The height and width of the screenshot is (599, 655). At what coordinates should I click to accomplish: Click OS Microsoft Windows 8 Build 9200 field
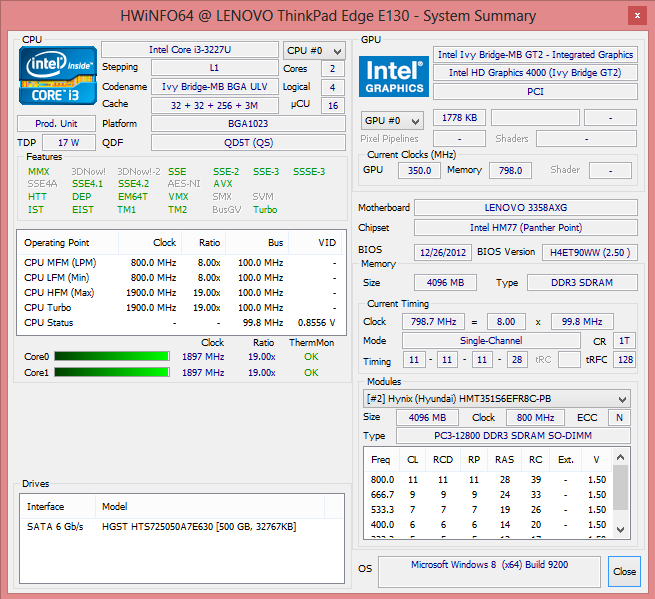click(489, 571)
